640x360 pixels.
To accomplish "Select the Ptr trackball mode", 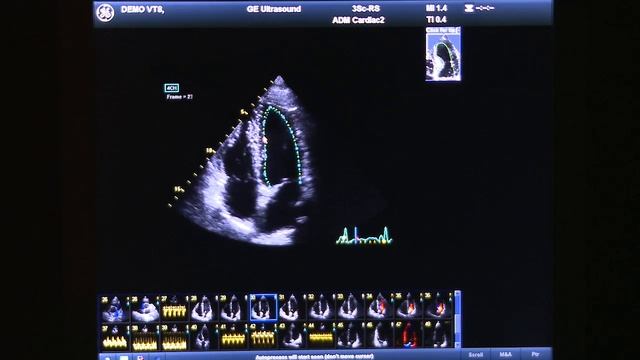I will [535, 355].
